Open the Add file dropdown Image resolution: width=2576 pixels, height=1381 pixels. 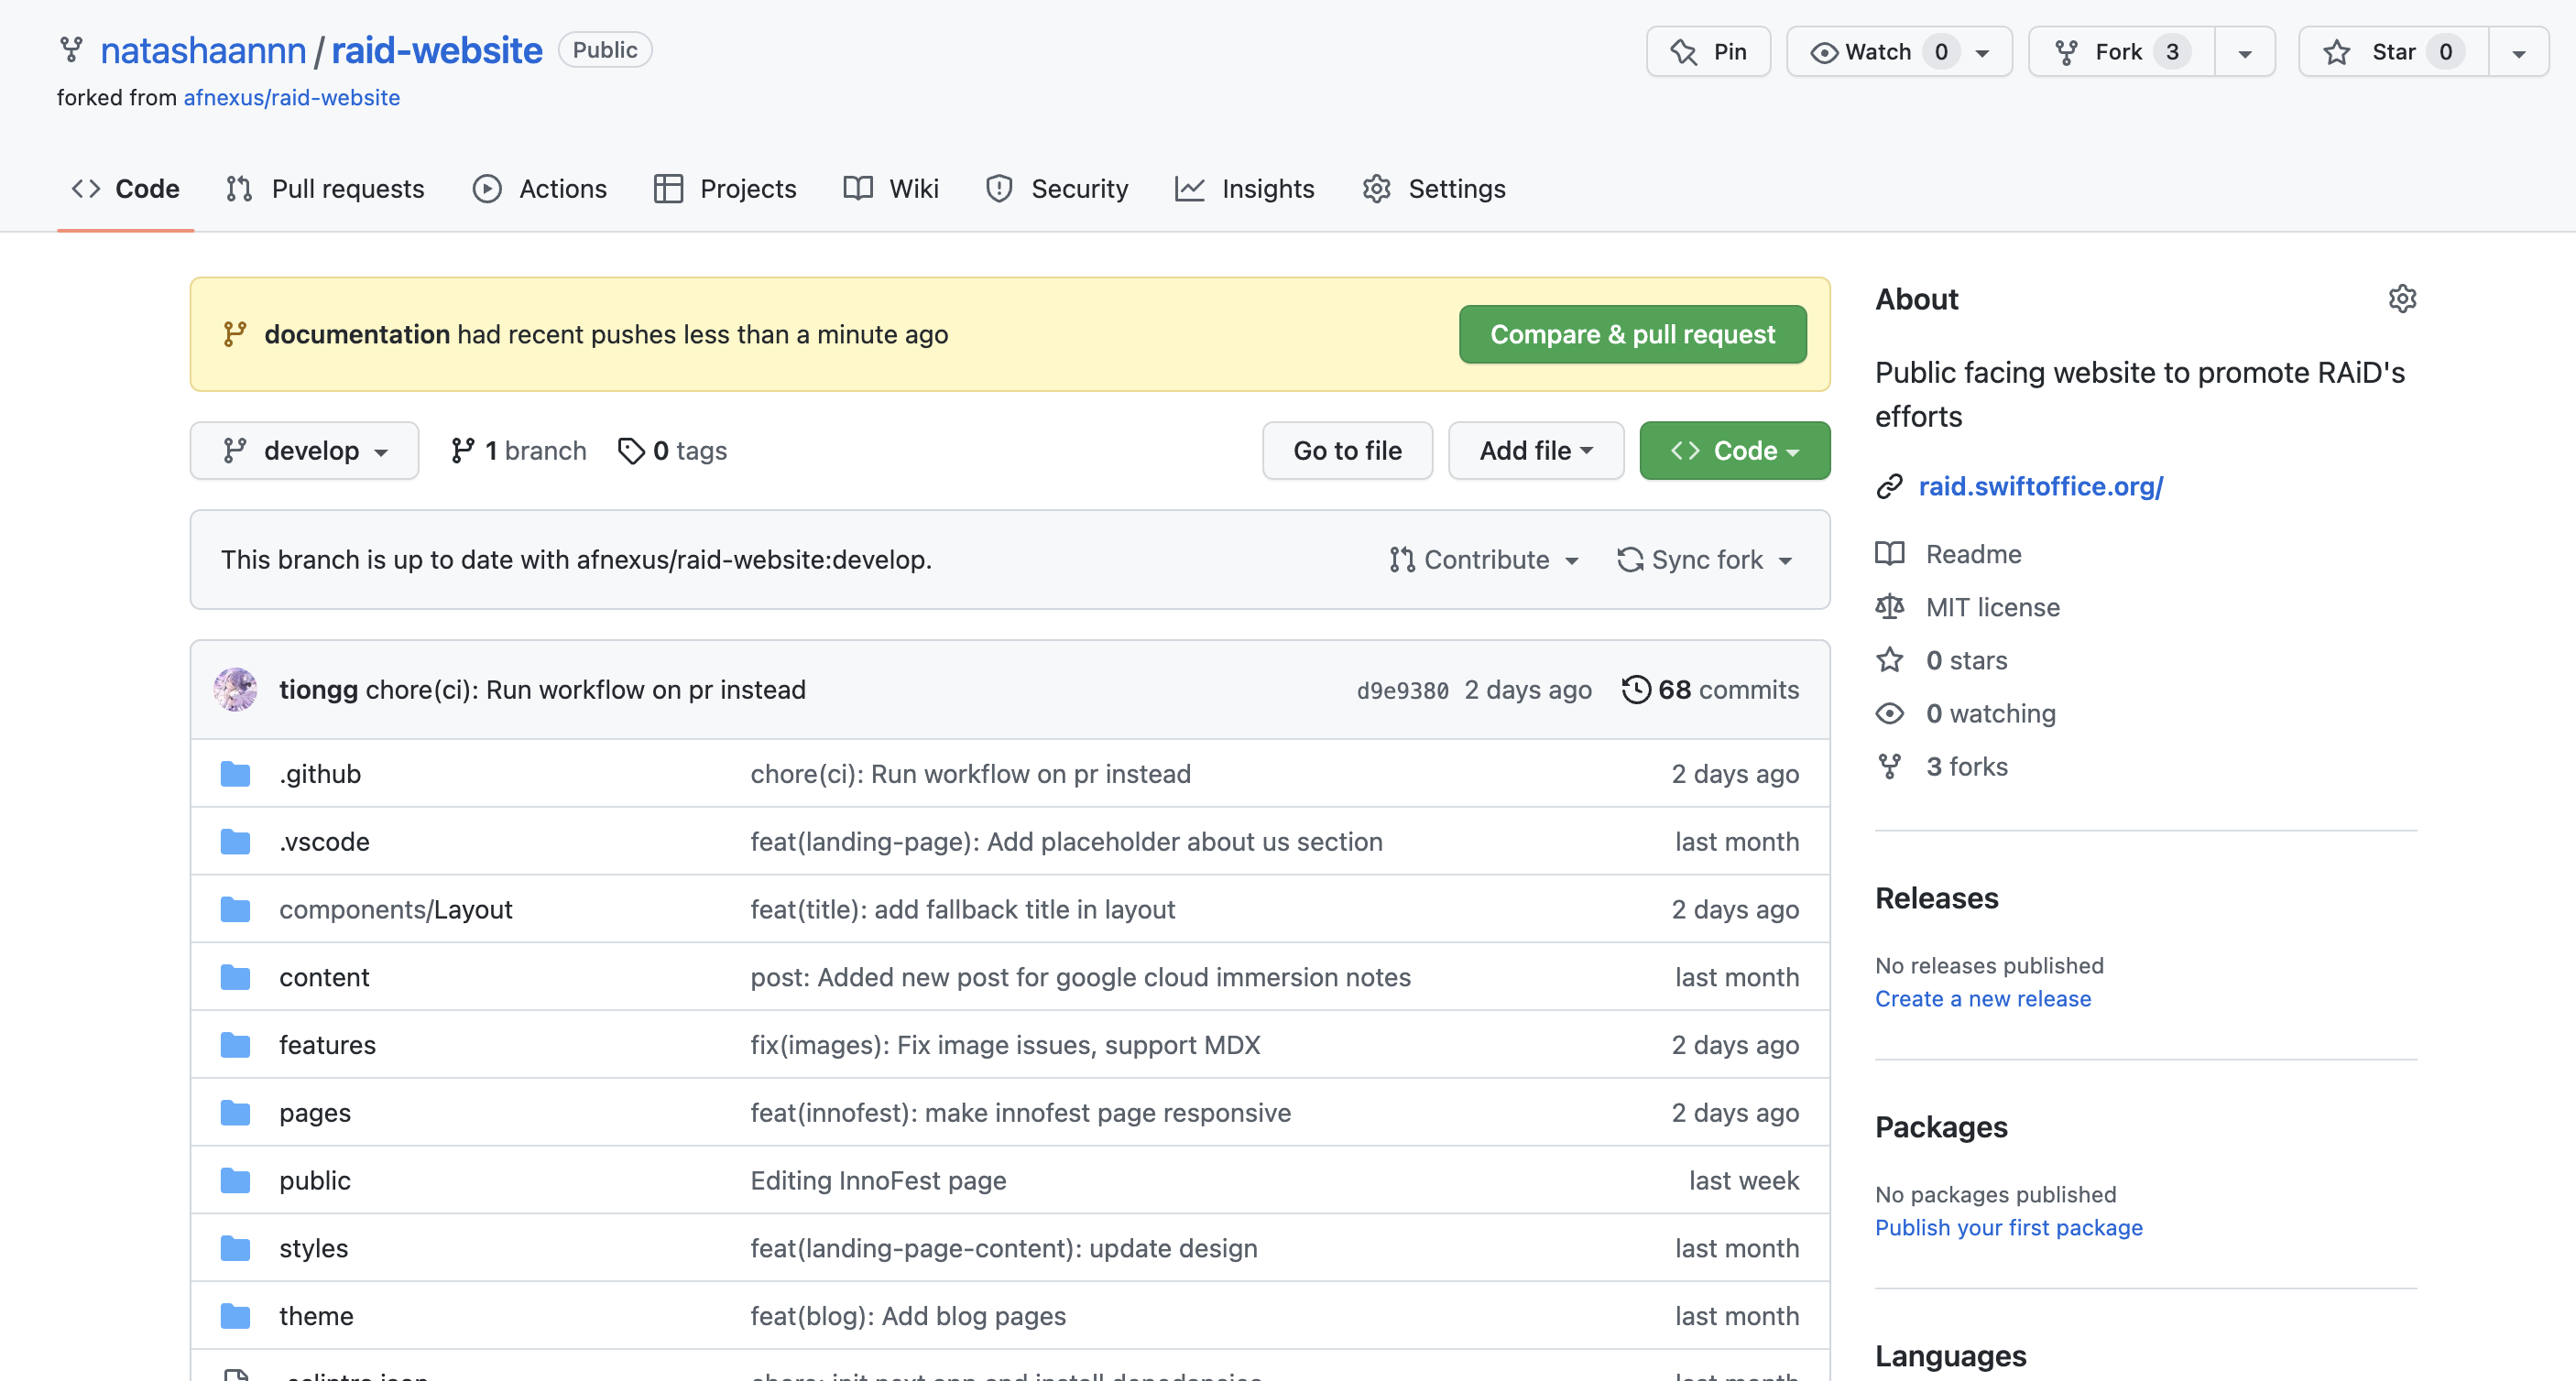pyautogui.click(x=1535, y=451)
